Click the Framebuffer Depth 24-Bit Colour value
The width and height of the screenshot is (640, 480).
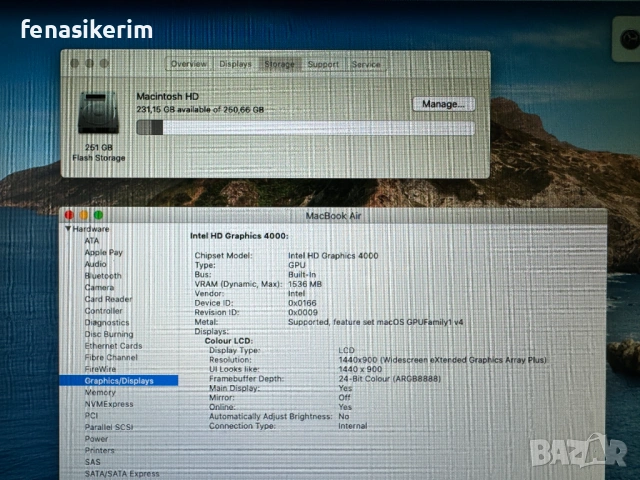pyautogui.click(x=390, y=379)
